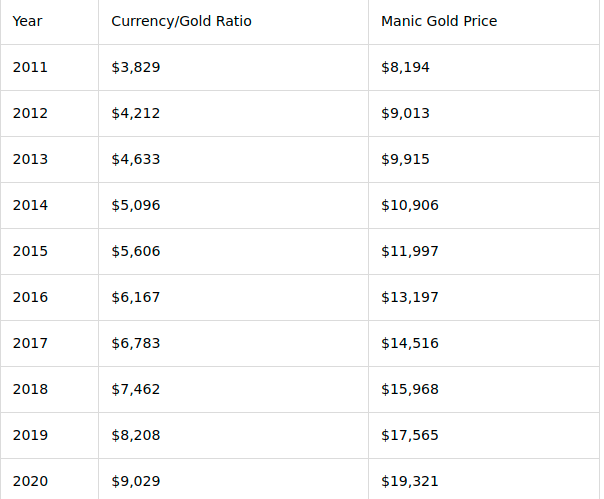Click the $5,606 ratio cell
Screen dimensions: 604x499
click(x=233, y=252)
